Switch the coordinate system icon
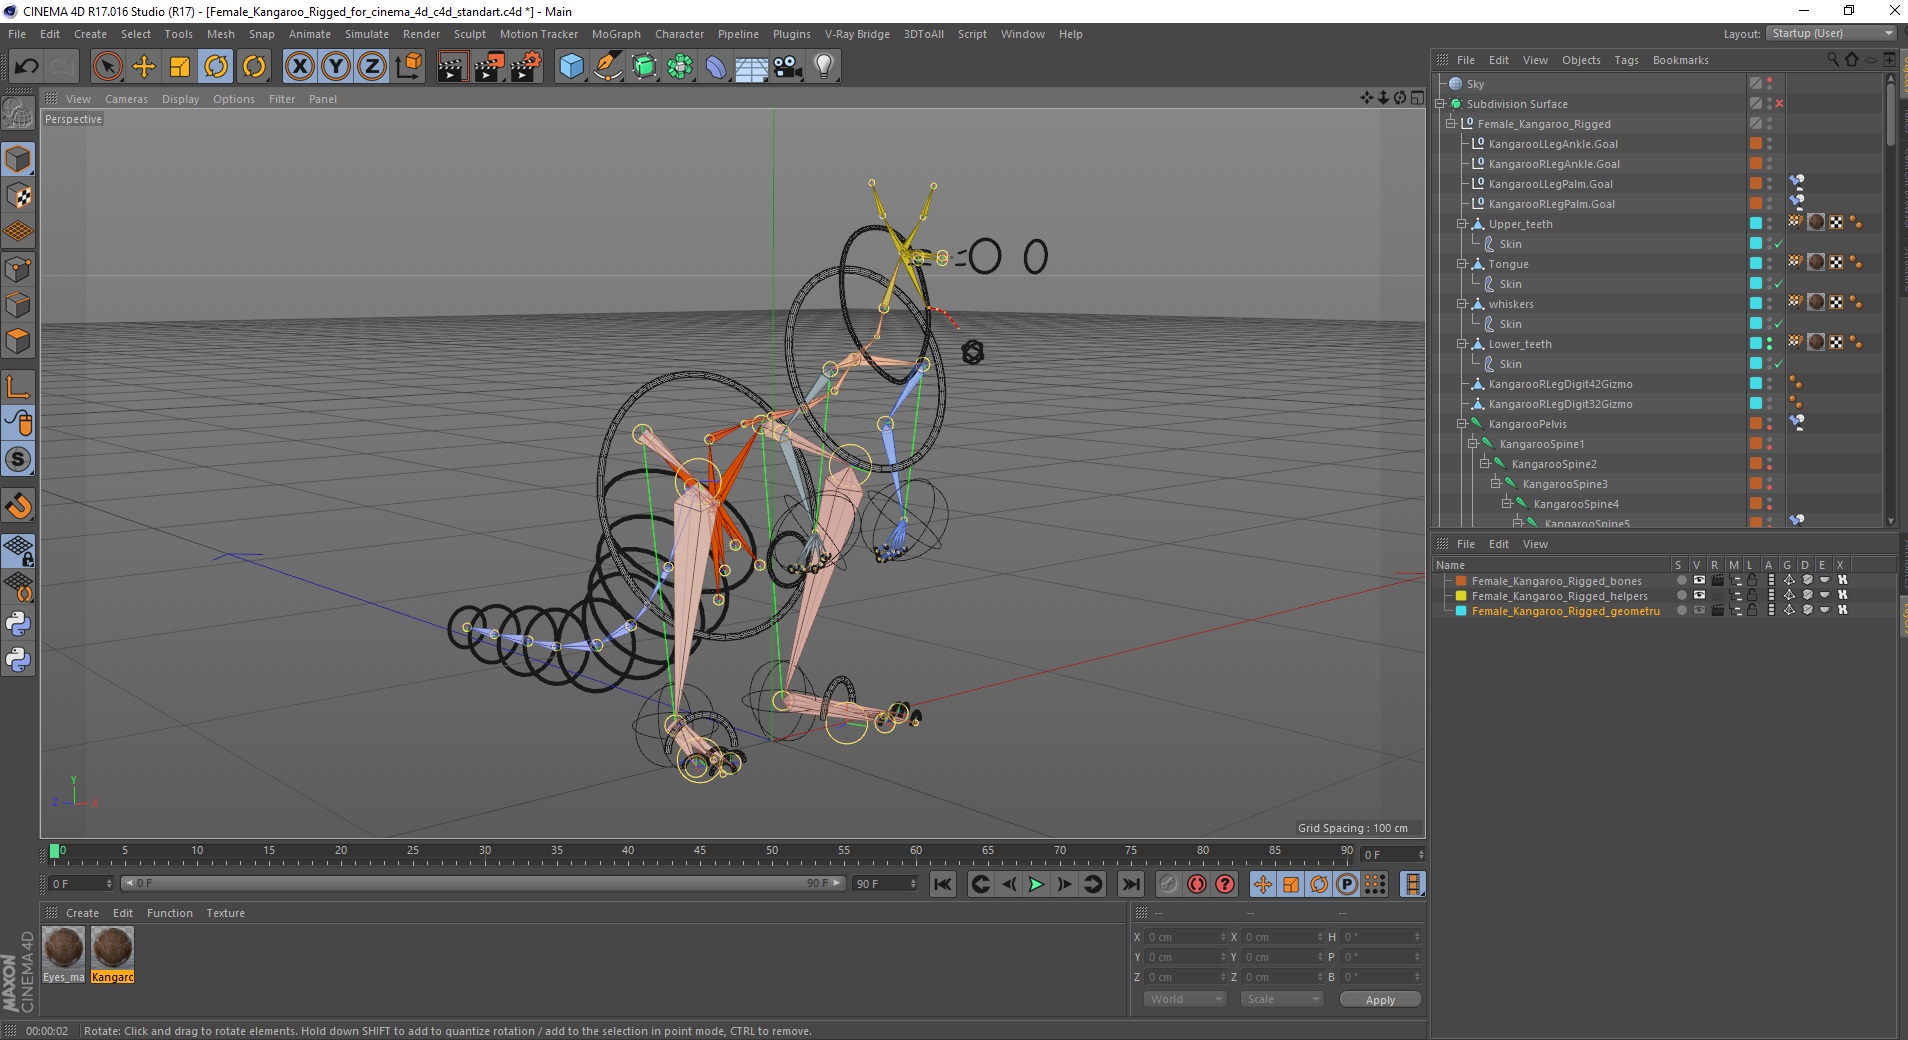Viewport: 1908px width, 1040px height. pyautogui.click(x=408, y=67)
